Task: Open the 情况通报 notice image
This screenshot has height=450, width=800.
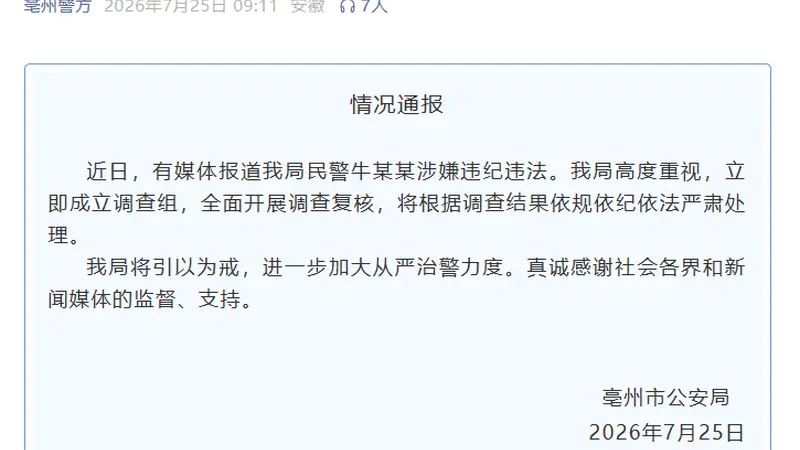Action: [397, 257]
